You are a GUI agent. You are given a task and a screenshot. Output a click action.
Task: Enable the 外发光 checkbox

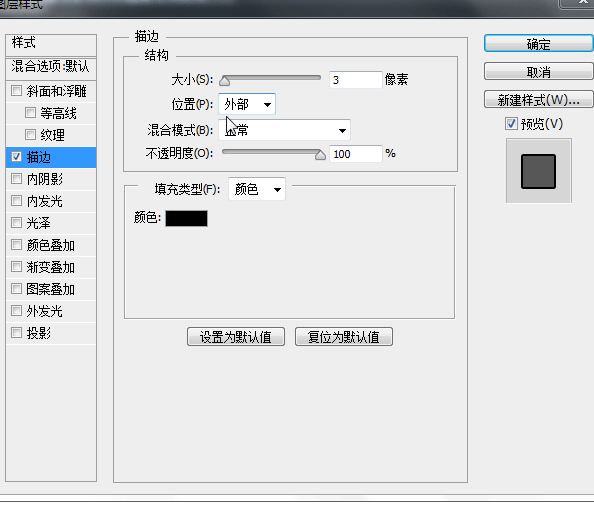16,311
